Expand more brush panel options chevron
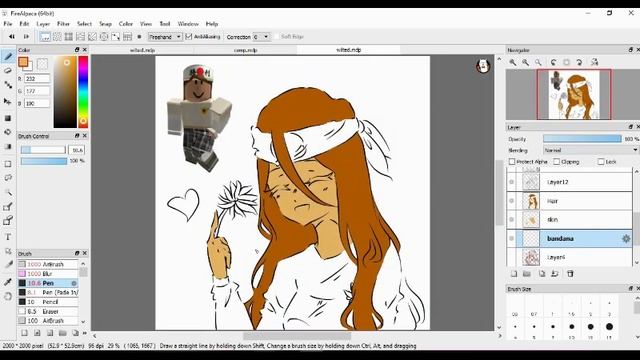The width and height of the screenshot is (640, 360). pyautogui.click(x=85, y=333)
